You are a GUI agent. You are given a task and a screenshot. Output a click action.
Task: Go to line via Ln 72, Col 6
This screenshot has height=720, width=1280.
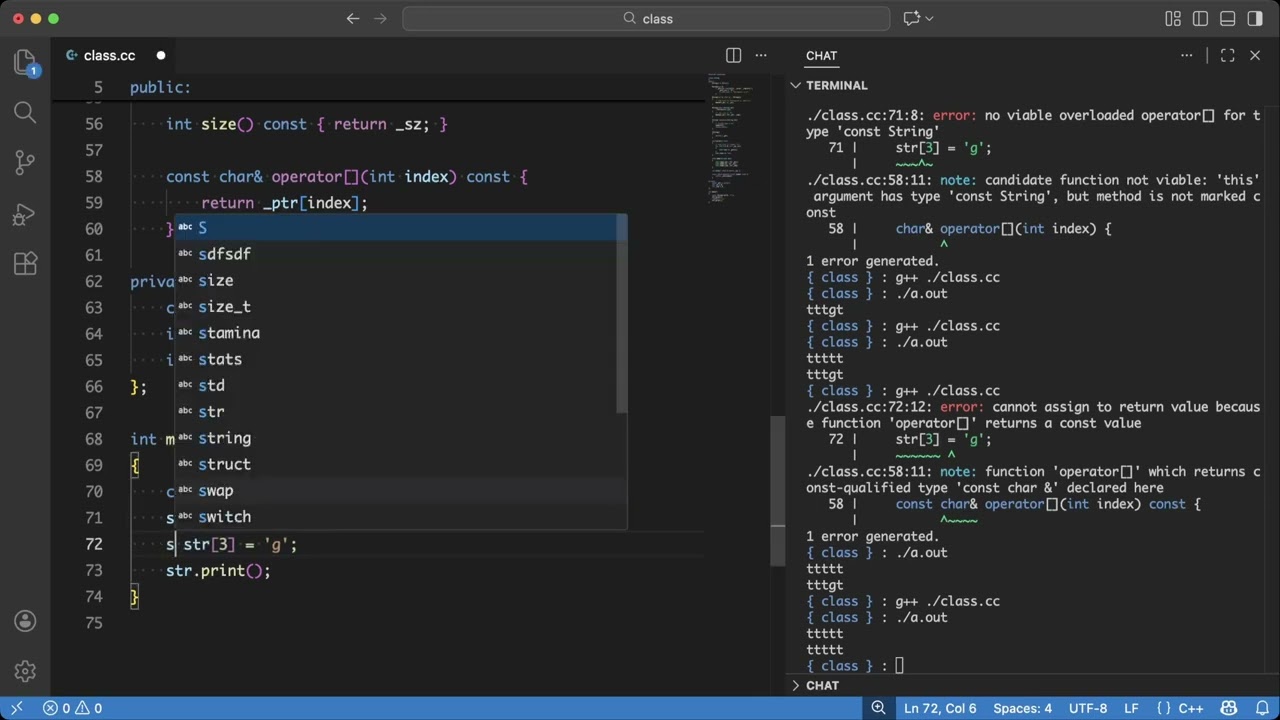tap(940, 708)
